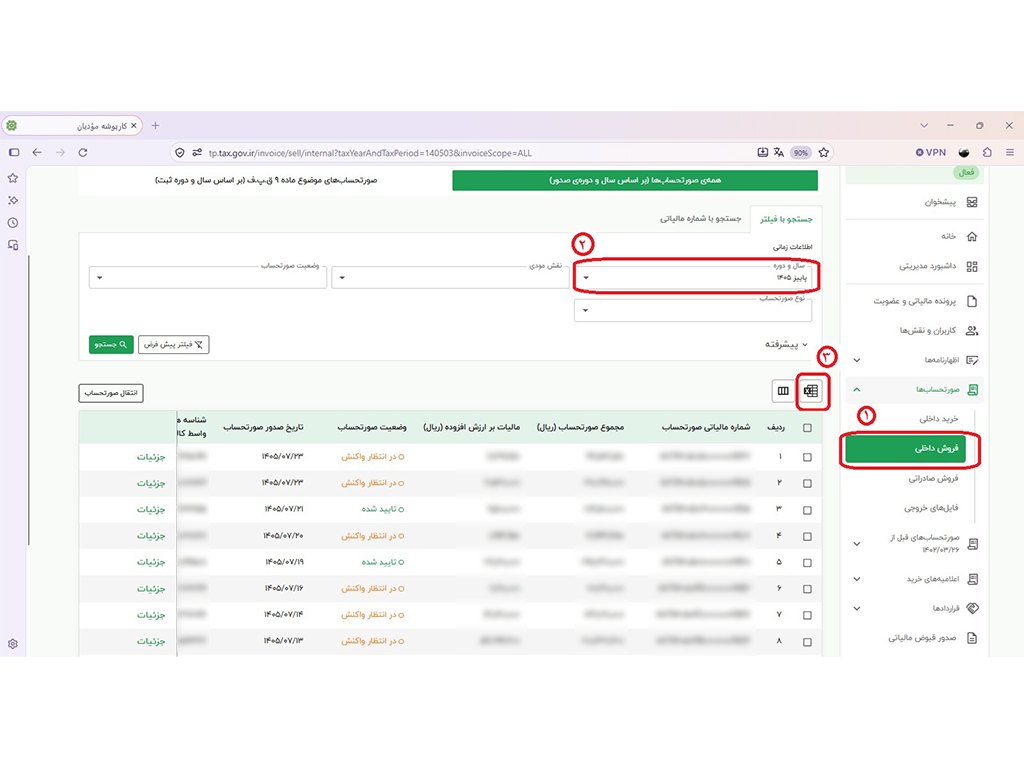Viewport: 1024px width, 768px height.
Task: Check the checkbox for row ۳
Action: pyautogui.click(x=807, y=510)
